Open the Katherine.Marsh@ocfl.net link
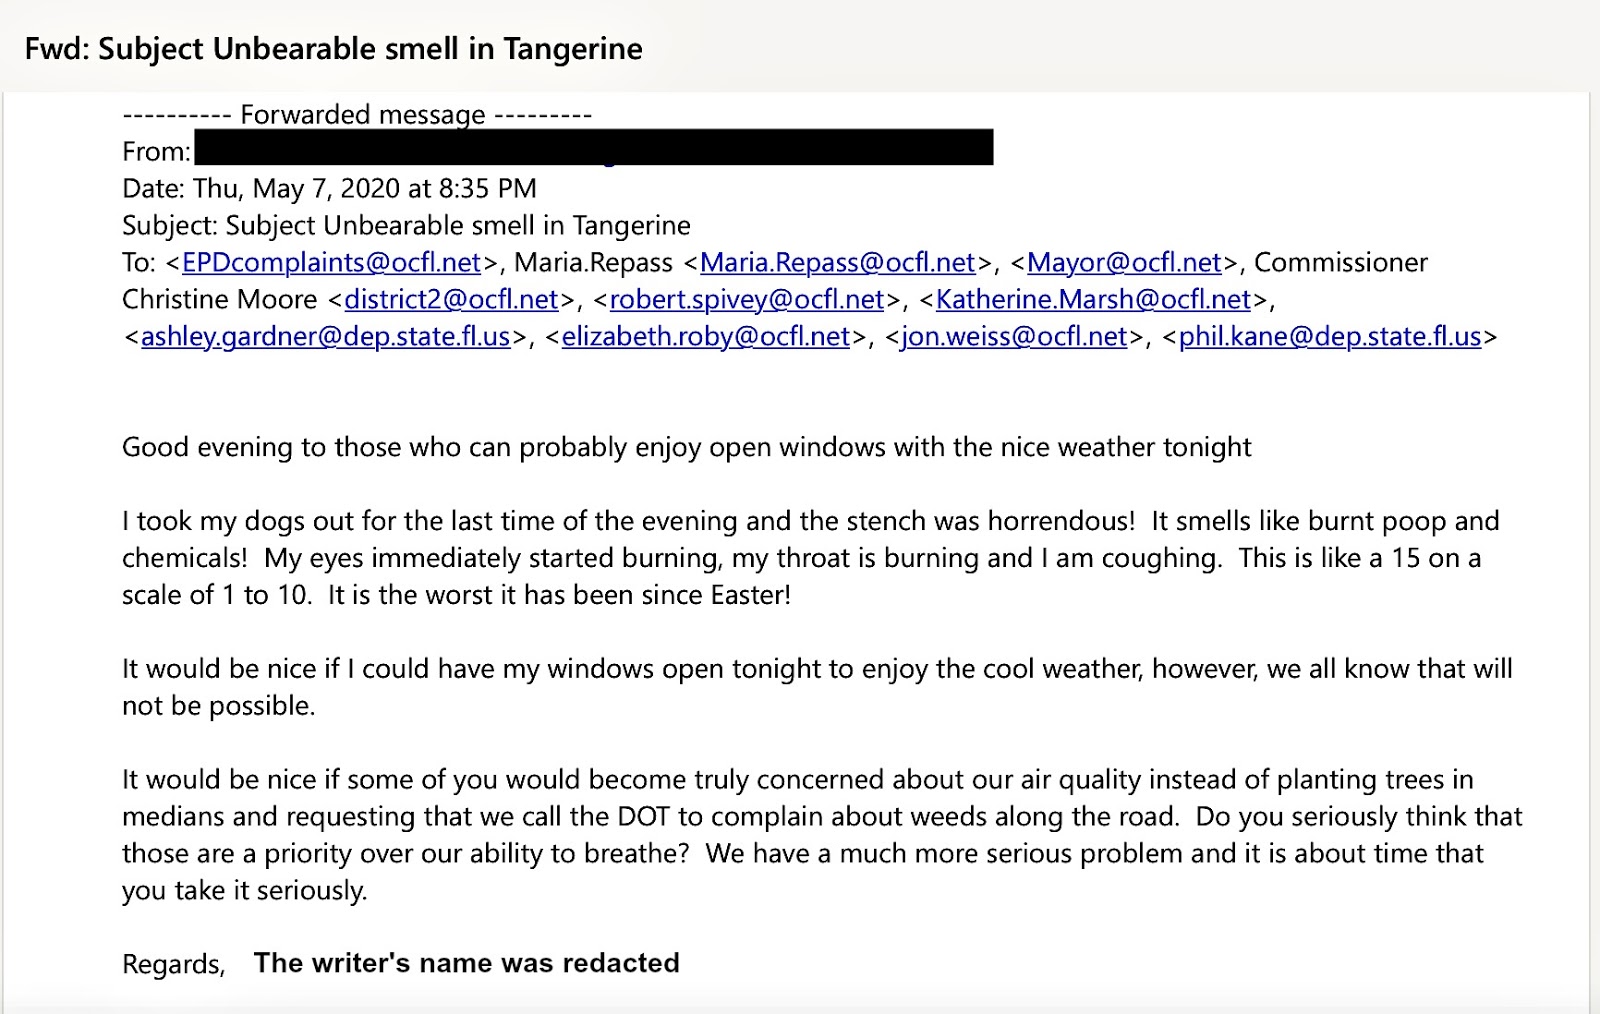1600x1014 pixels. (x=1094, y=299)
